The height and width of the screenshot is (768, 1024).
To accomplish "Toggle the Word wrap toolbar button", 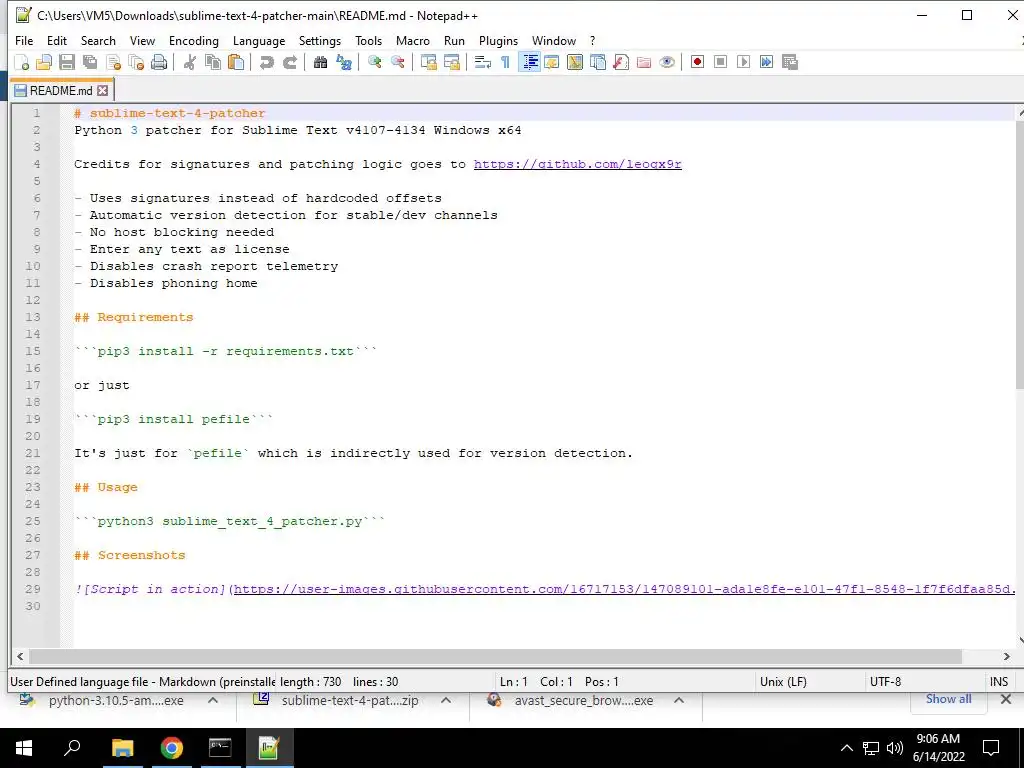I will [x=483, y=62].
